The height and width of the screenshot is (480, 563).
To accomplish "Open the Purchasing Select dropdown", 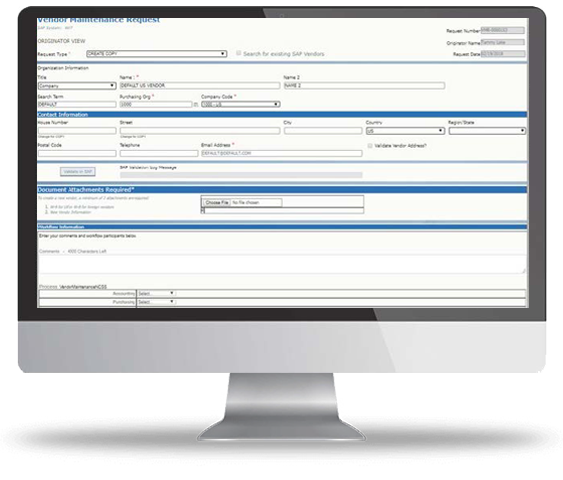I will tap(156, 302).
